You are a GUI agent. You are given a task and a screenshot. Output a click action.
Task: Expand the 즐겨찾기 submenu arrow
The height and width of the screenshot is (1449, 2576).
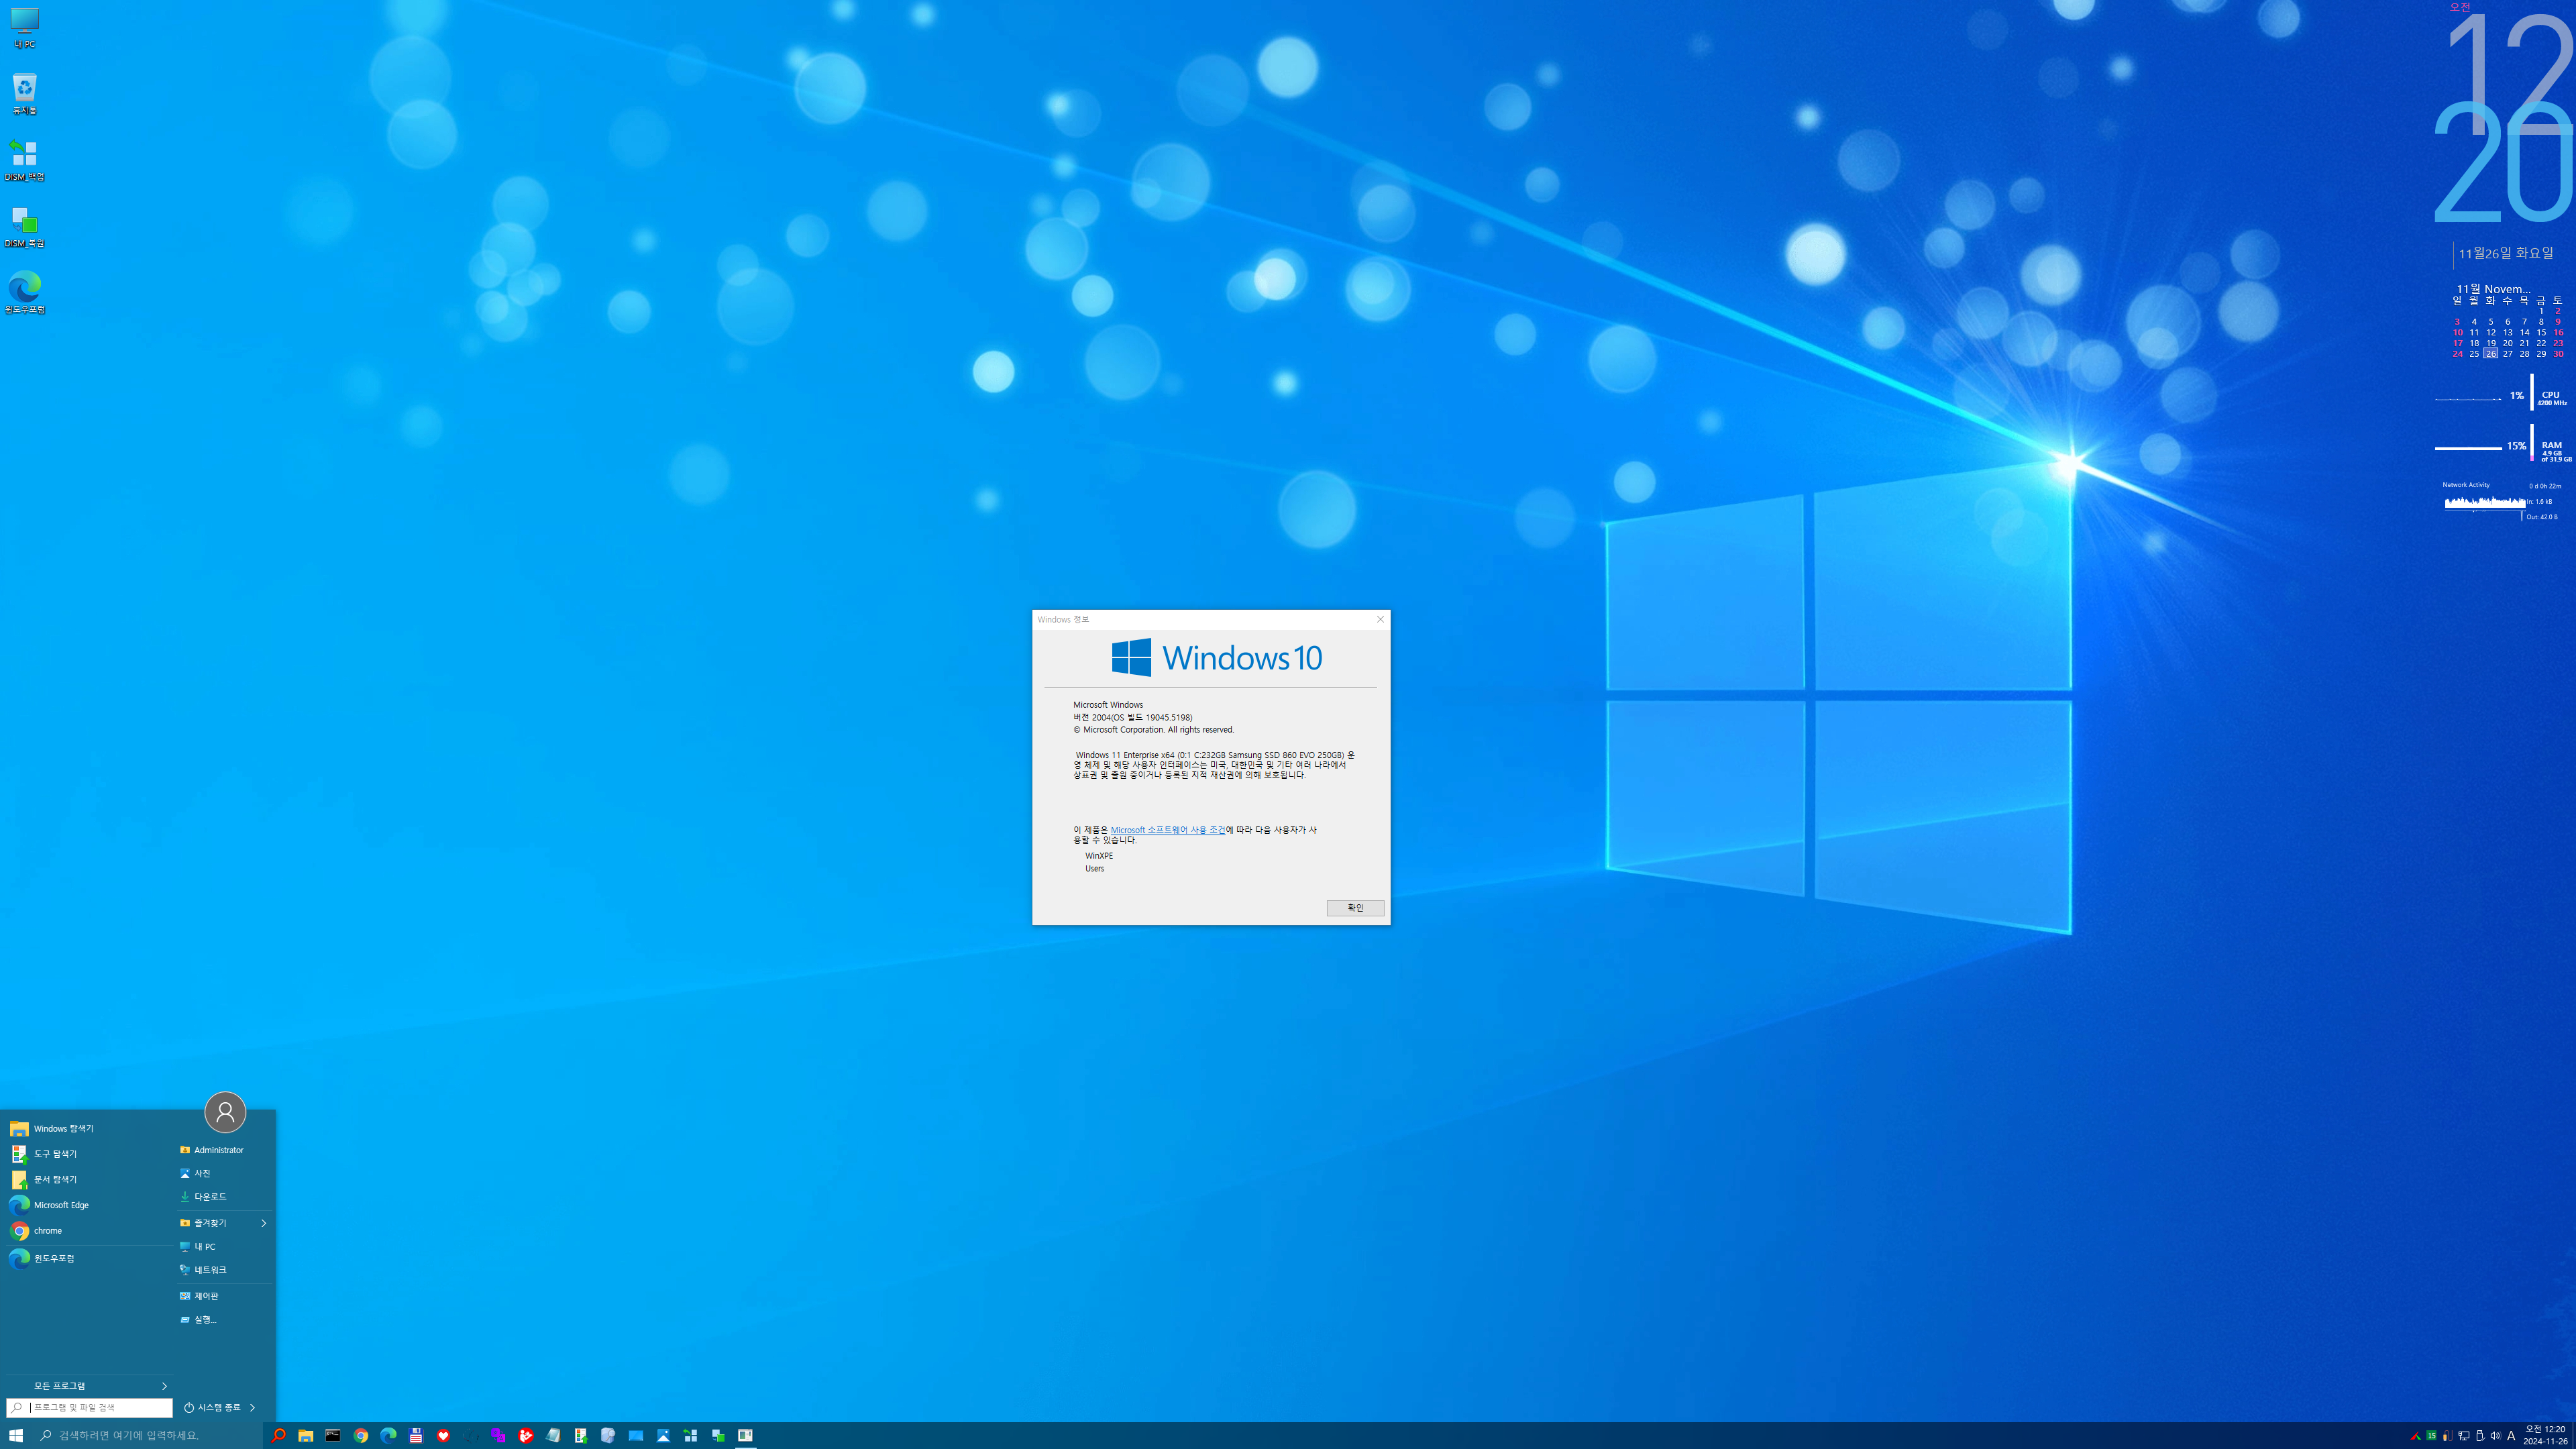264,1223
